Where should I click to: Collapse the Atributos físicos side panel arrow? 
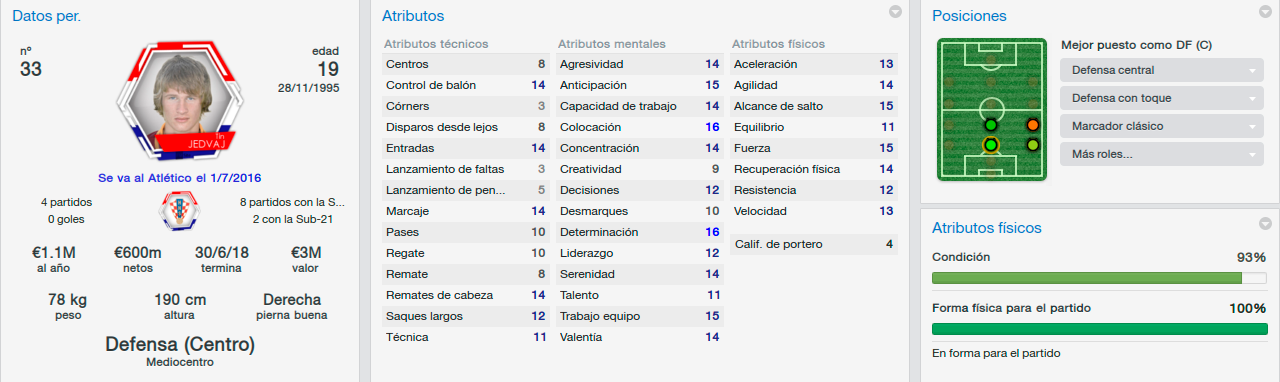[x=1266, y=224]
